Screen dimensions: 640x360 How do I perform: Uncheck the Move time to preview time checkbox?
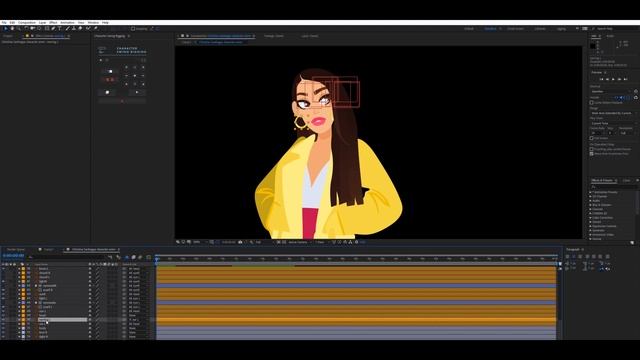point(591,154)
